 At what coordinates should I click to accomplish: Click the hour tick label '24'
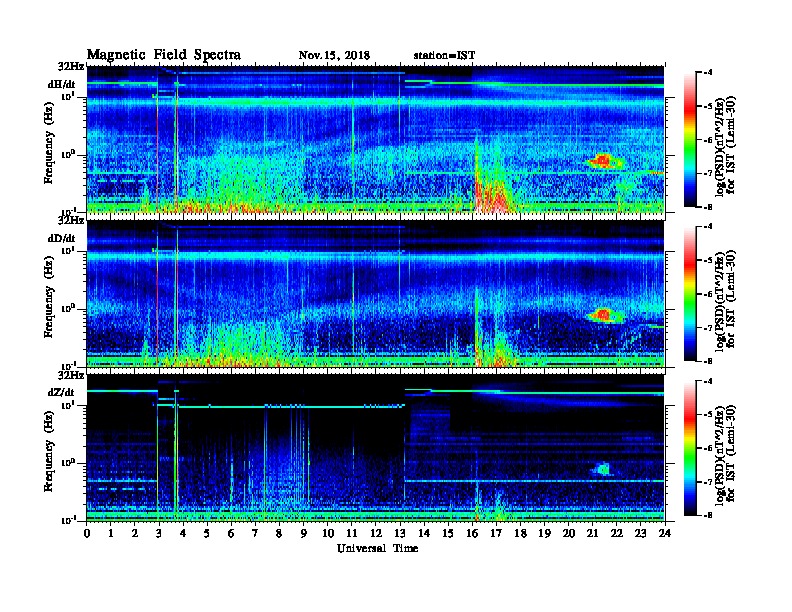point(665,533)
